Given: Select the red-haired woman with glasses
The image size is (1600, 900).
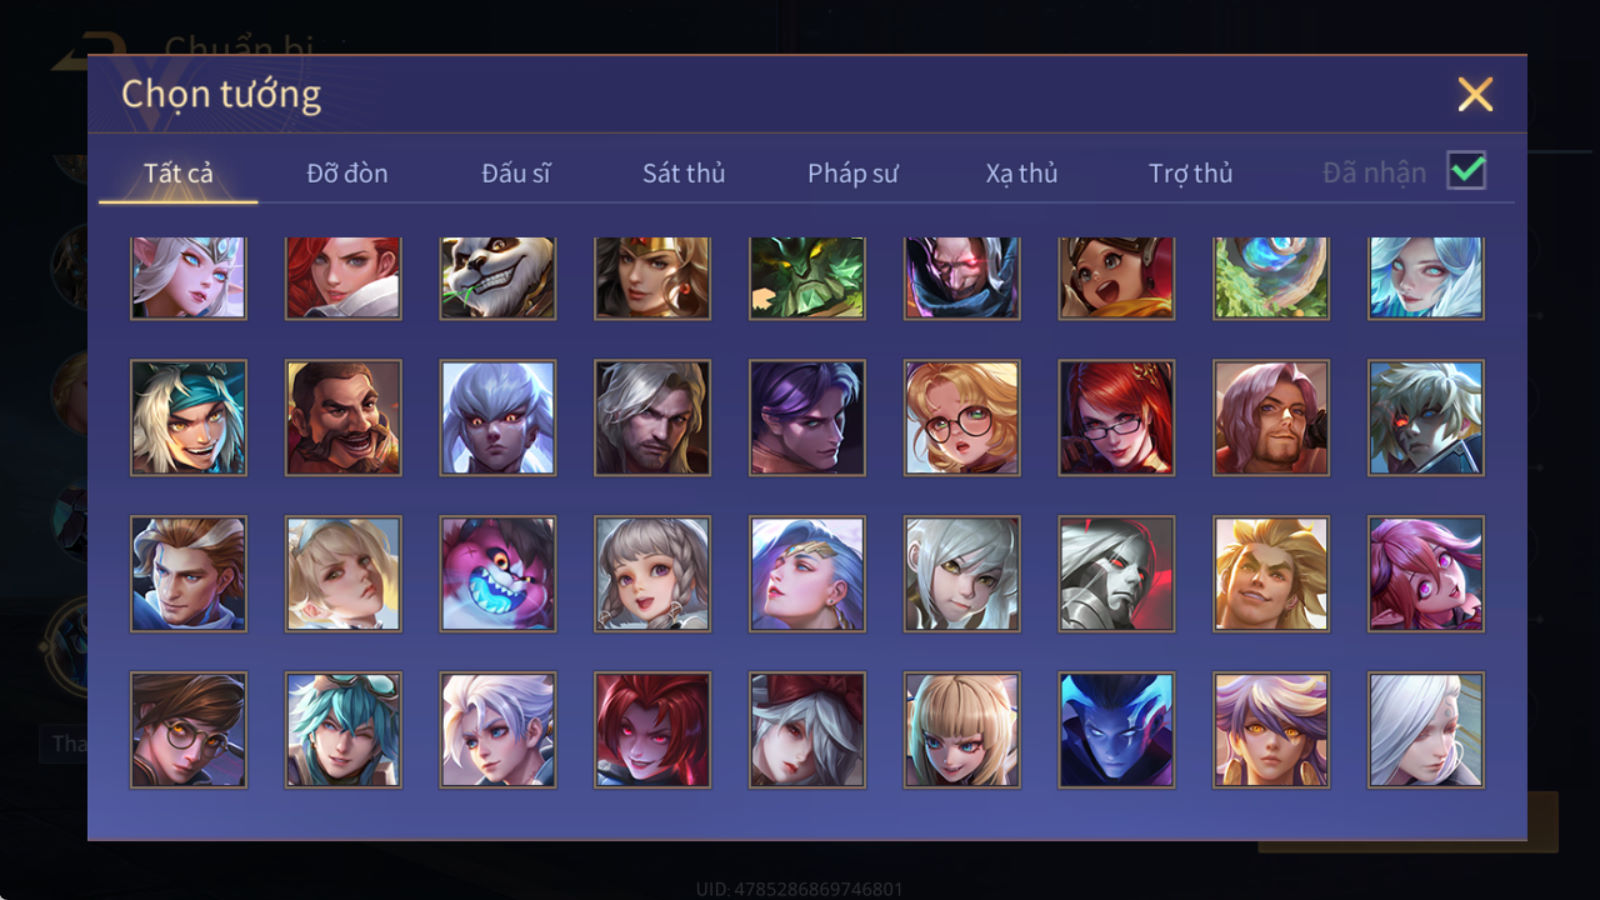Looking at the screenshot, I should click(x=1116, y=418).
